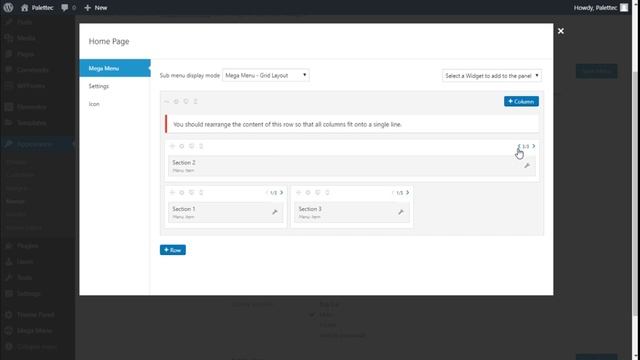Image resolution: width=640 pixels, height=360 pixels.
Task: Add a new row to the grid
Action: (173, 250)
